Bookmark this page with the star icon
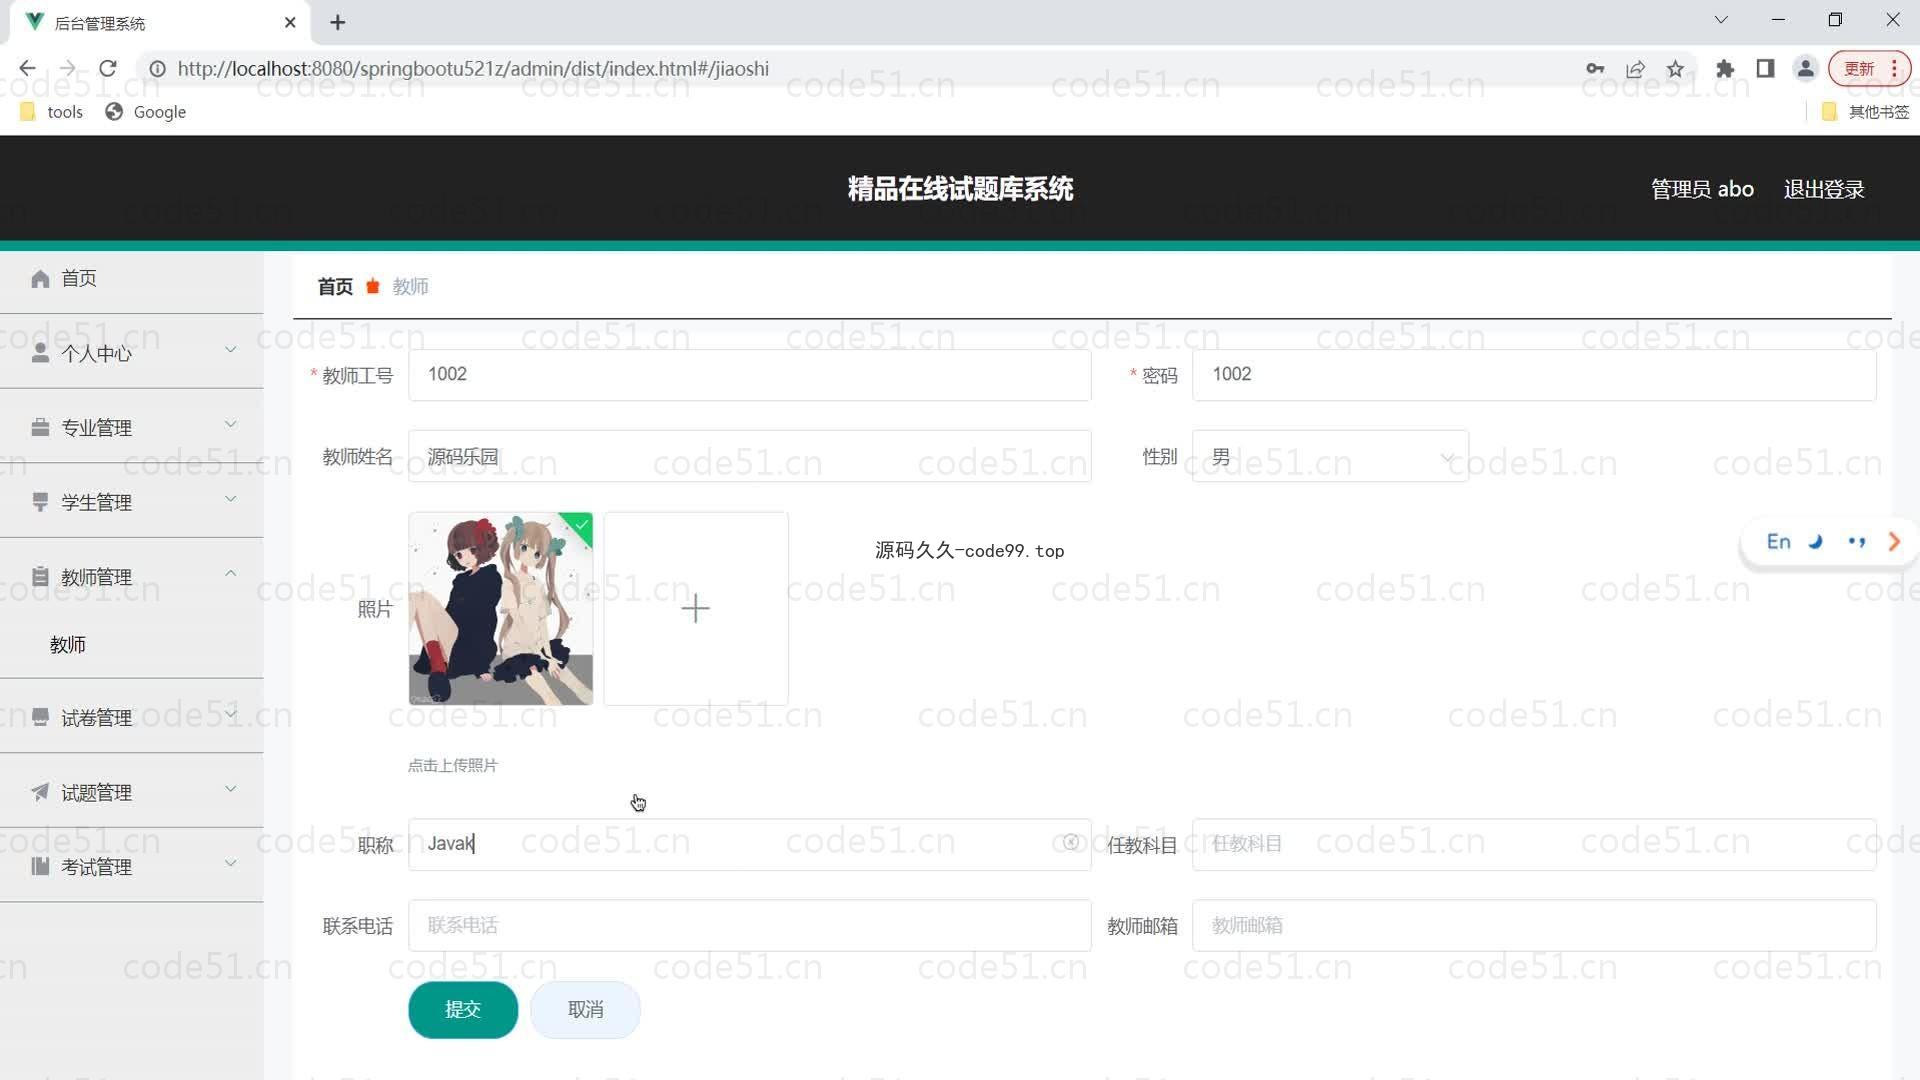This screenshot has height=1080, width=1920. click(x=1676, y=68)
